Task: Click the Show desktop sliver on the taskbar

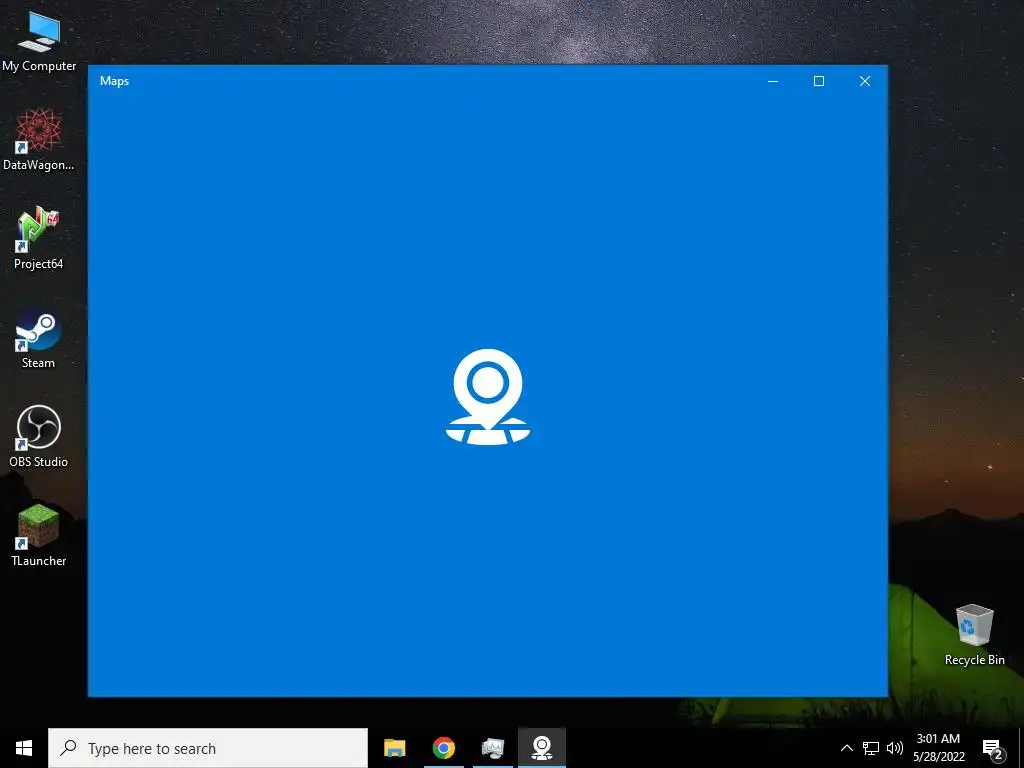Action: (1021, 748)
